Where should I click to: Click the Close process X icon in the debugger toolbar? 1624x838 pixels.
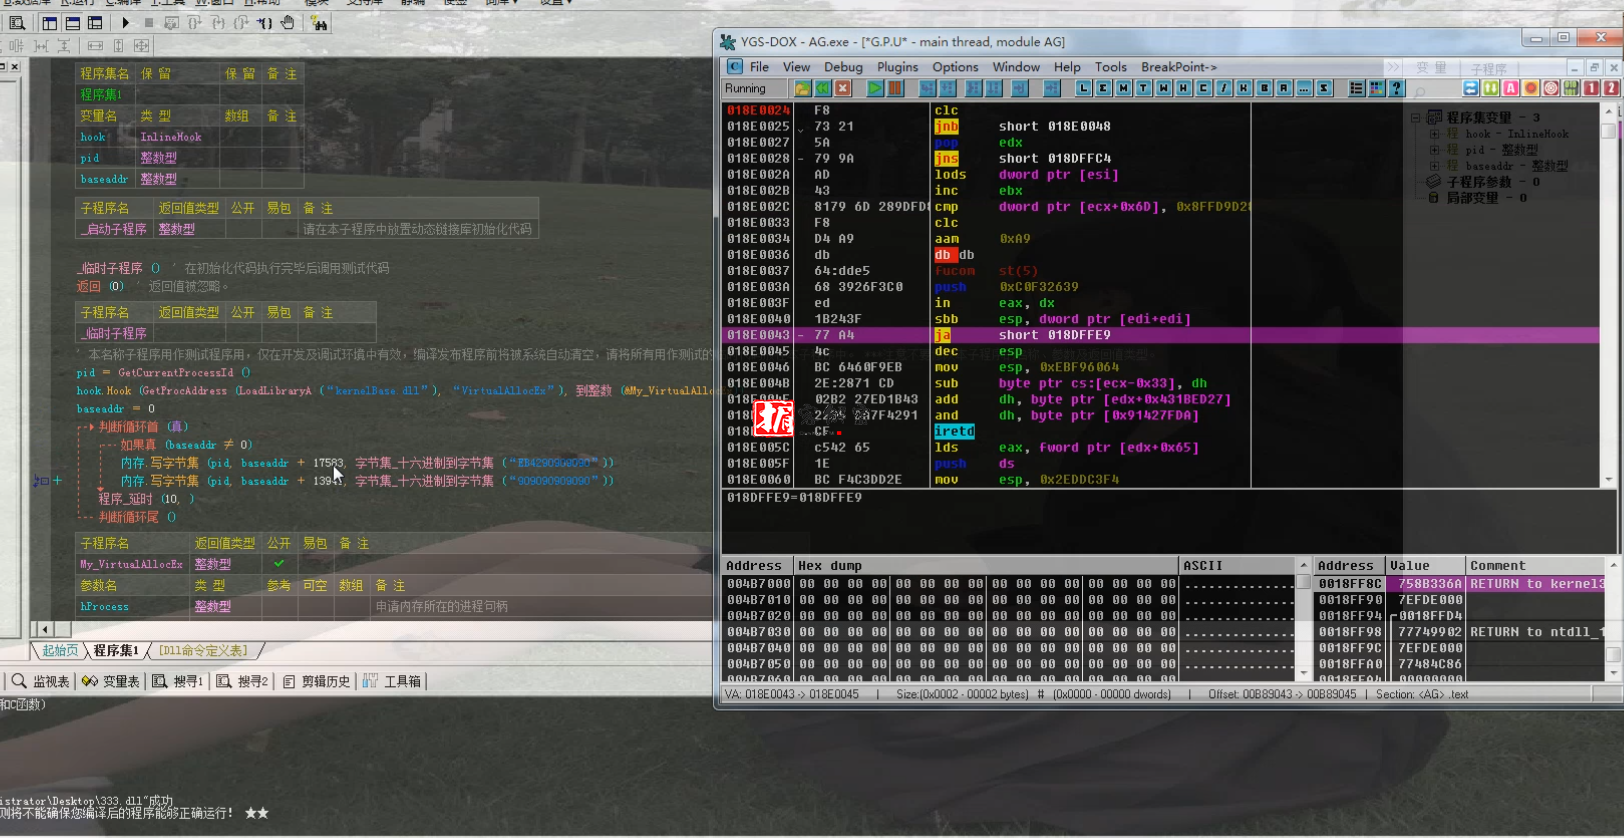click(x=843, y=88)
